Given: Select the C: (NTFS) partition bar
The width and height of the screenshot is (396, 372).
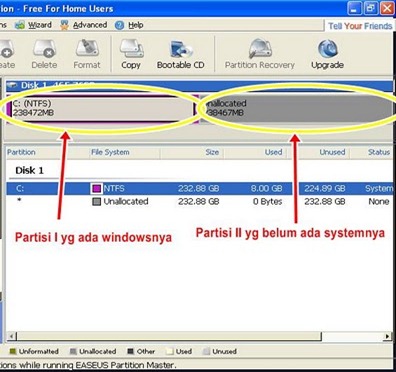Looking at the screenshot, I should (x=103, y=109).
